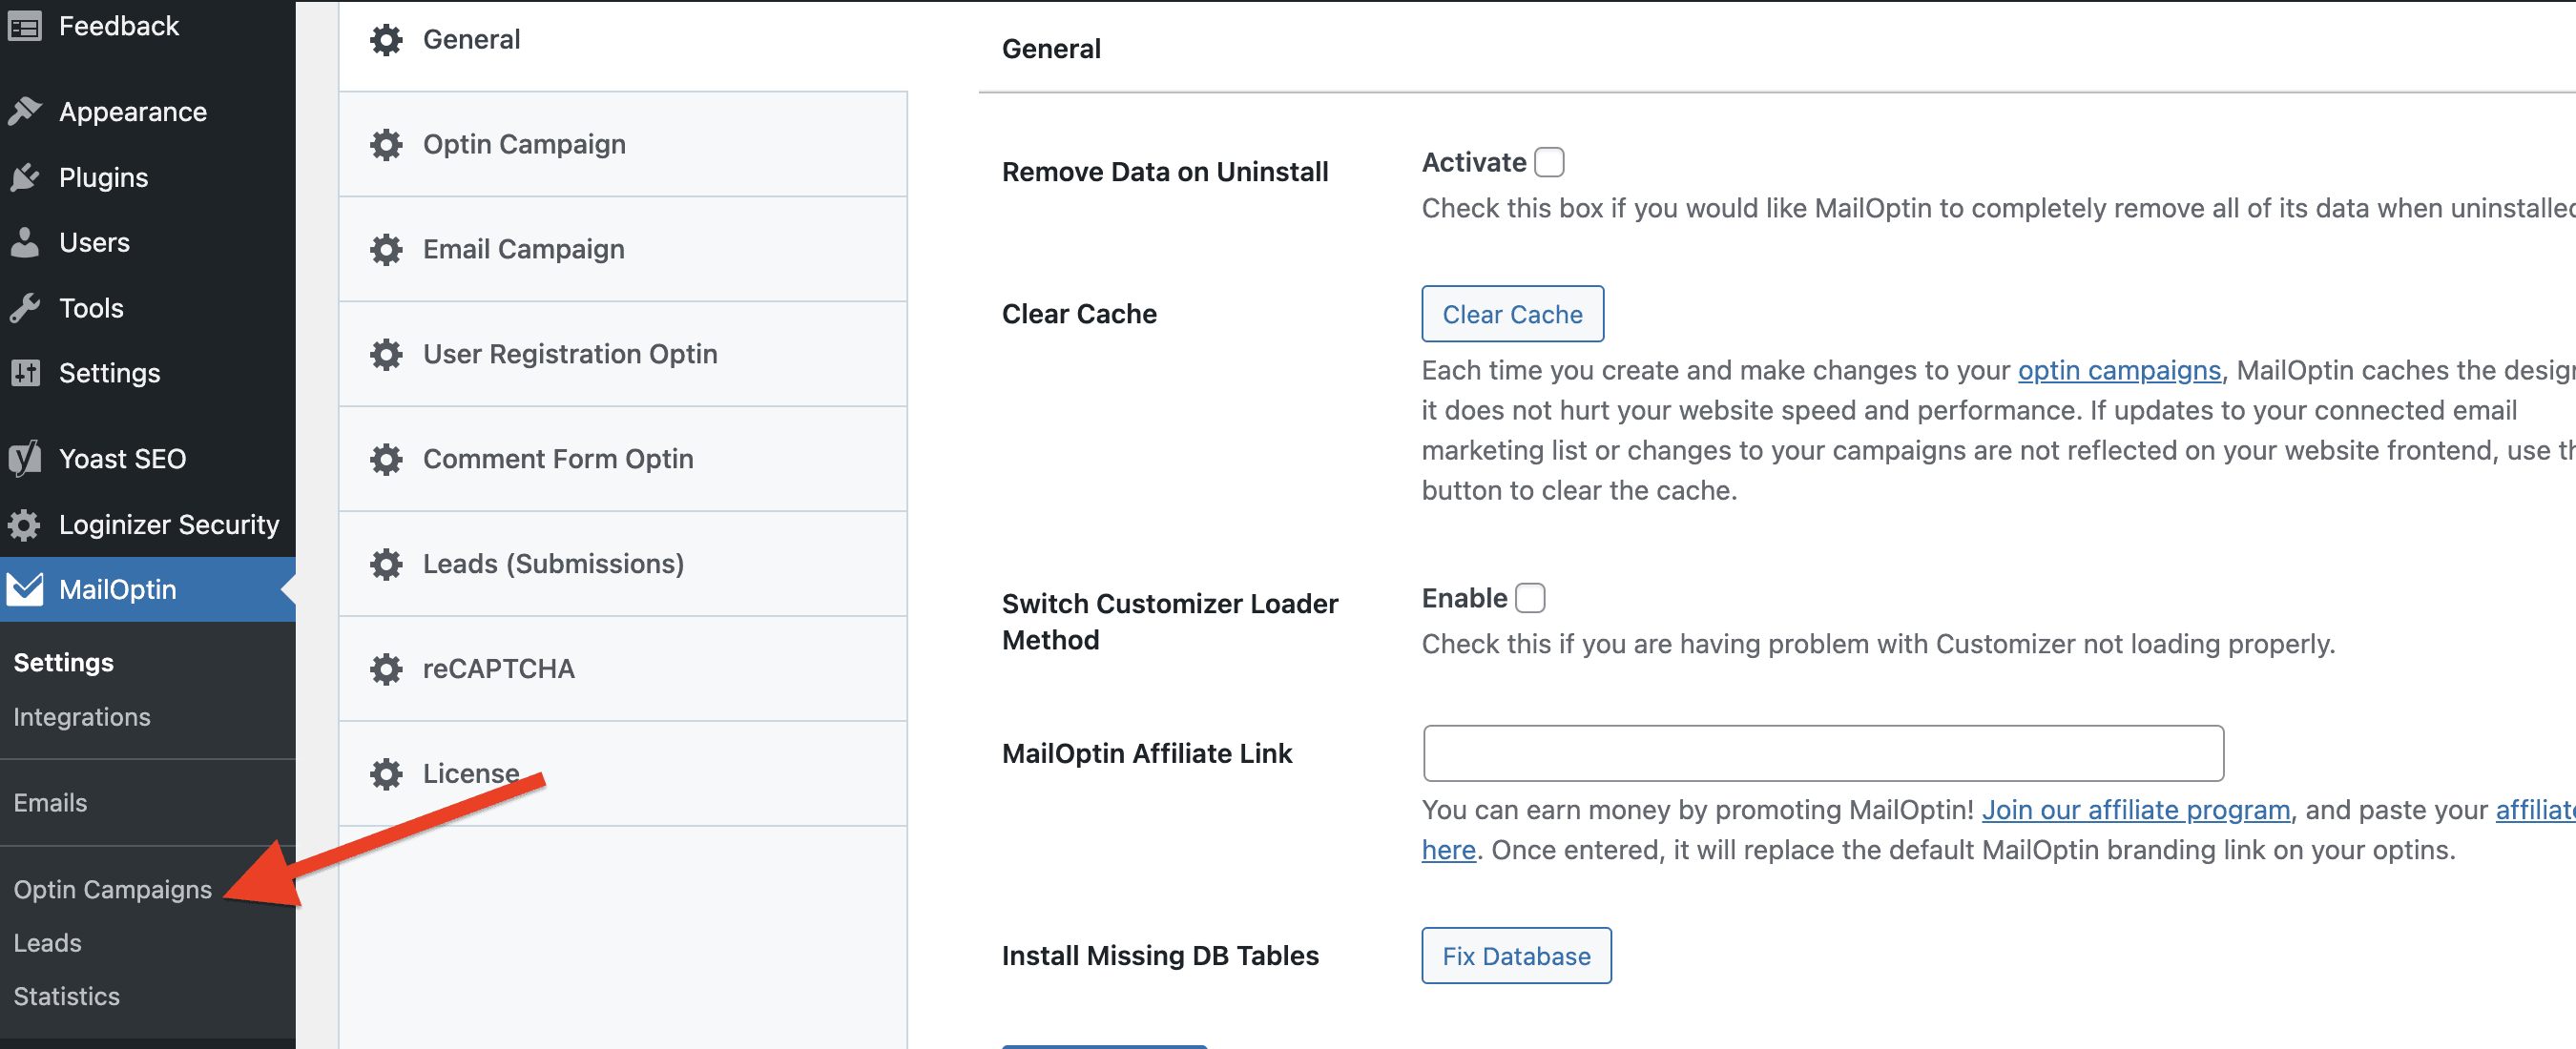Click gear icon beside reCAPTCHA
Image resolution: width=2576 pixels, height=1049 pixels.
pos(386,669)
